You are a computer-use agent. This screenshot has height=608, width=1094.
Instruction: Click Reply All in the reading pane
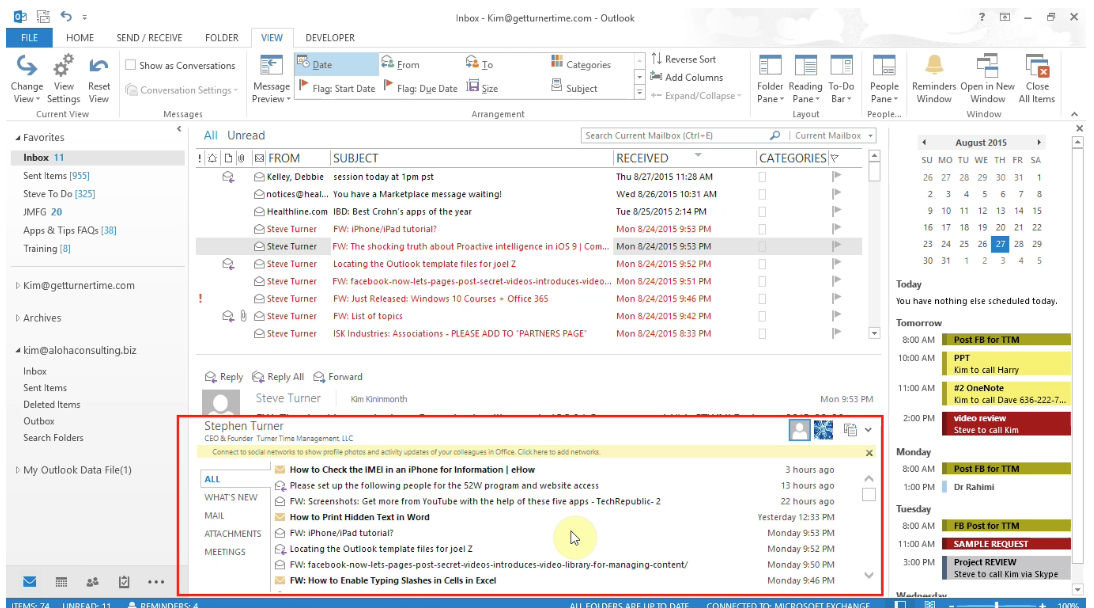[x=278, y=377]
